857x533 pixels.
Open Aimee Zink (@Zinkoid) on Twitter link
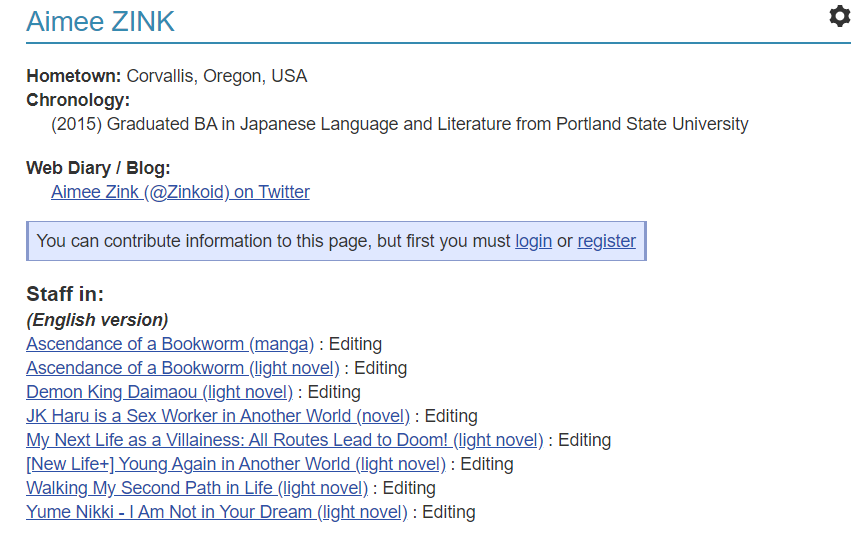(x=180, y=192)
